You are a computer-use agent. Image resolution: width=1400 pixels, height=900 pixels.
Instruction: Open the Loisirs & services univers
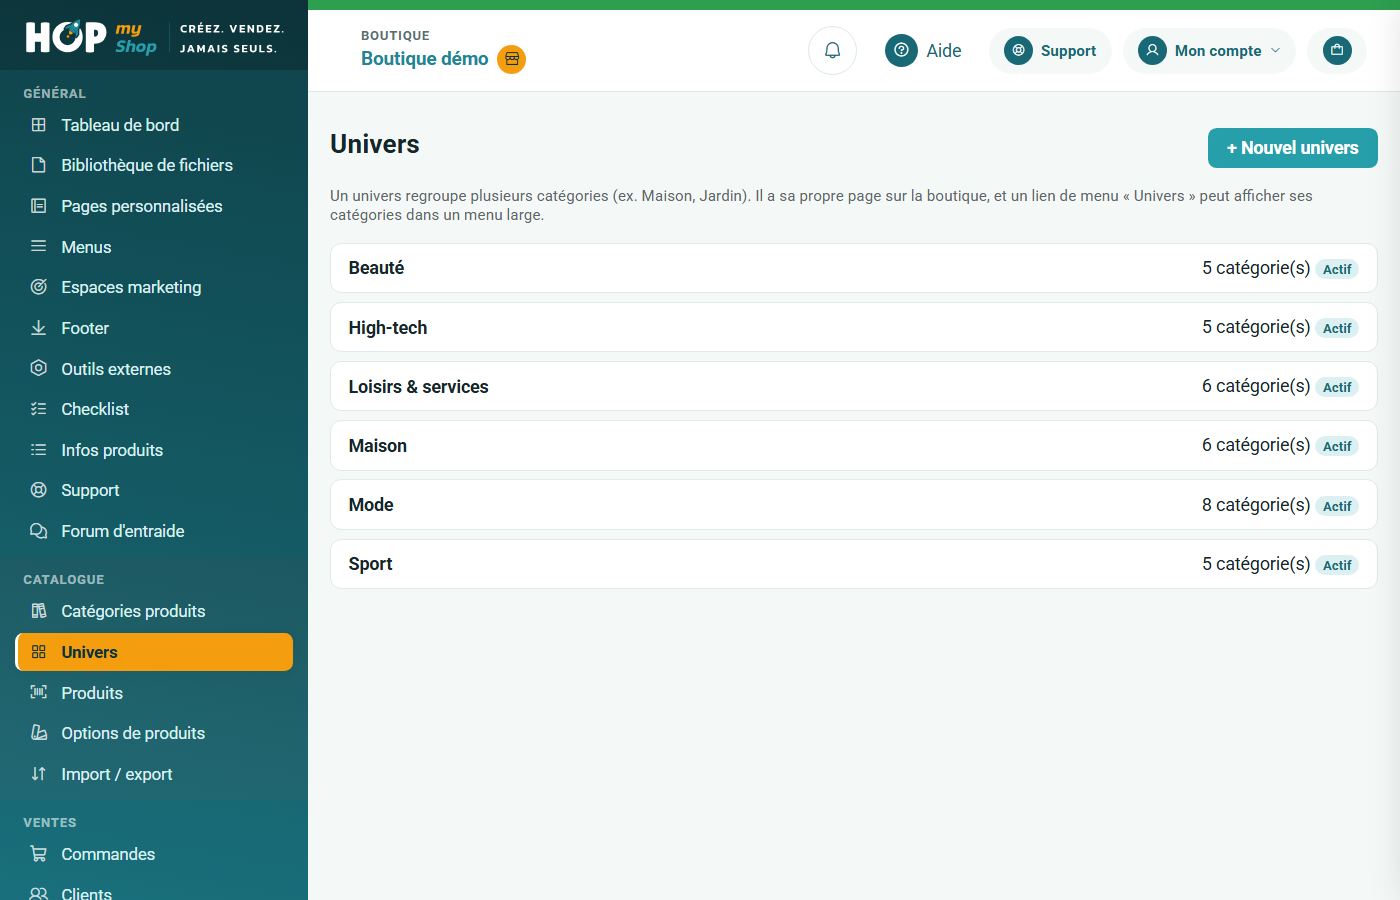click(x=853, y=386)
